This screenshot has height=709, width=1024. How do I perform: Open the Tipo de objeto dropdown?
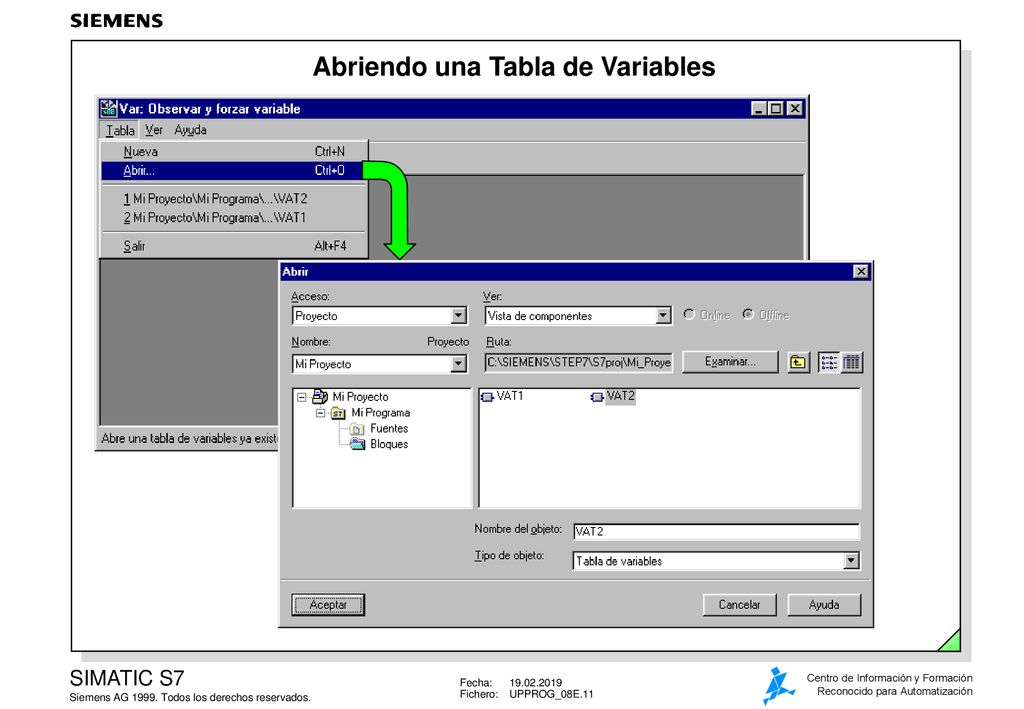pos(850,561)
